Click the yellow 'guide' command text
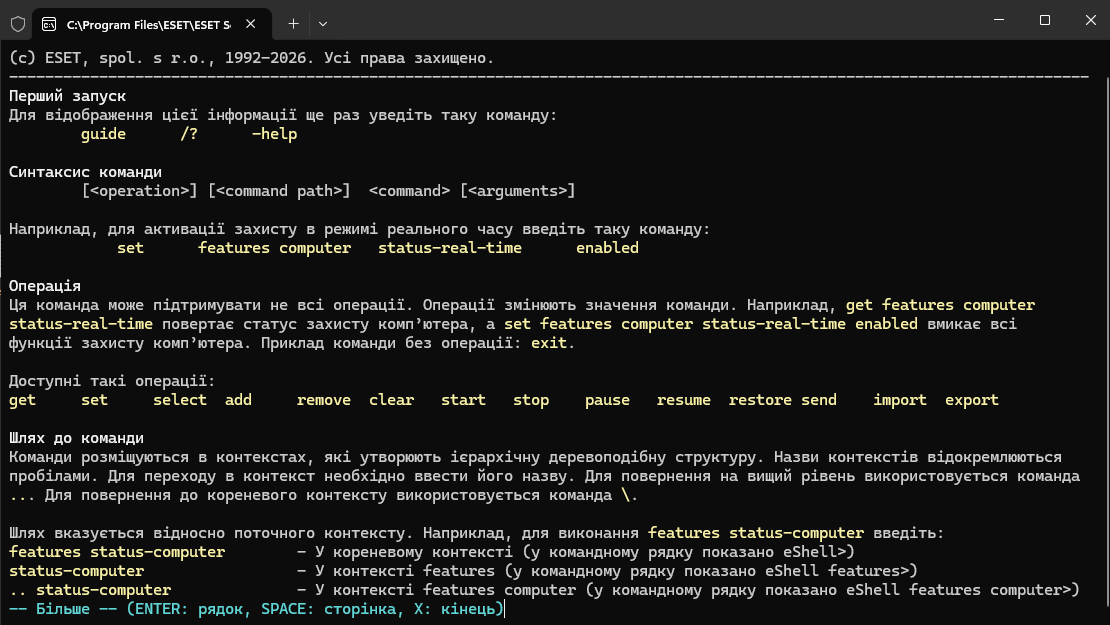1110x625 pixels. tap(103, 134)
